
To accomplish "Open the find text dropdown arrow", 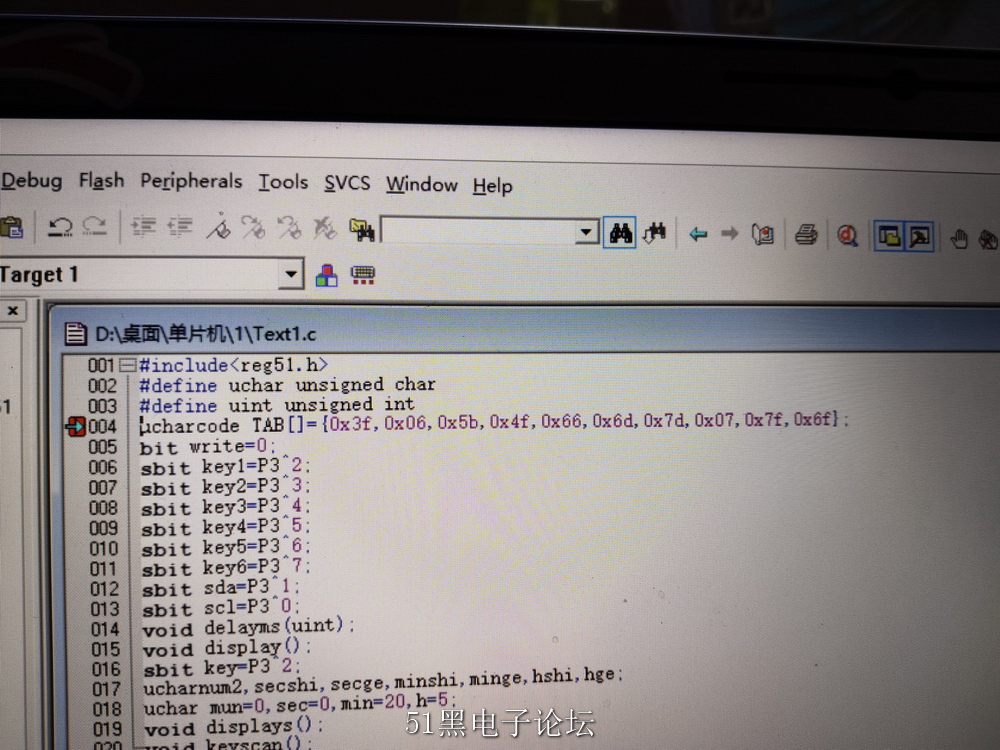I will coord(585,232).
